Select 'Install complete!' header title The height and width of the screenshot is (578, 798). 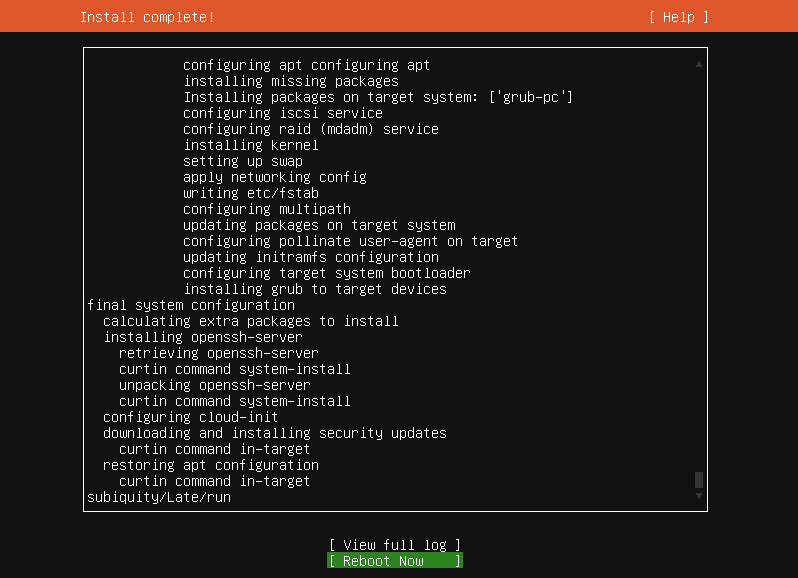point(147,17)
